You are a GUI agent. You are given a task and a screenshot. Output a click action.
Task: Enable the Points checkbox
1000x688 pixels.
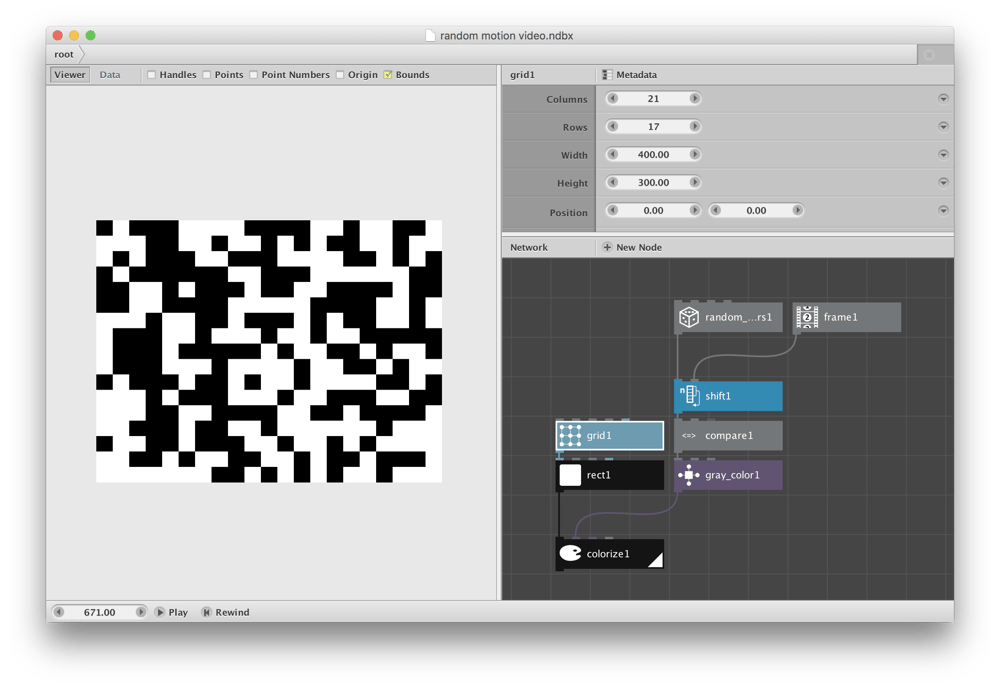click(207, 75)
